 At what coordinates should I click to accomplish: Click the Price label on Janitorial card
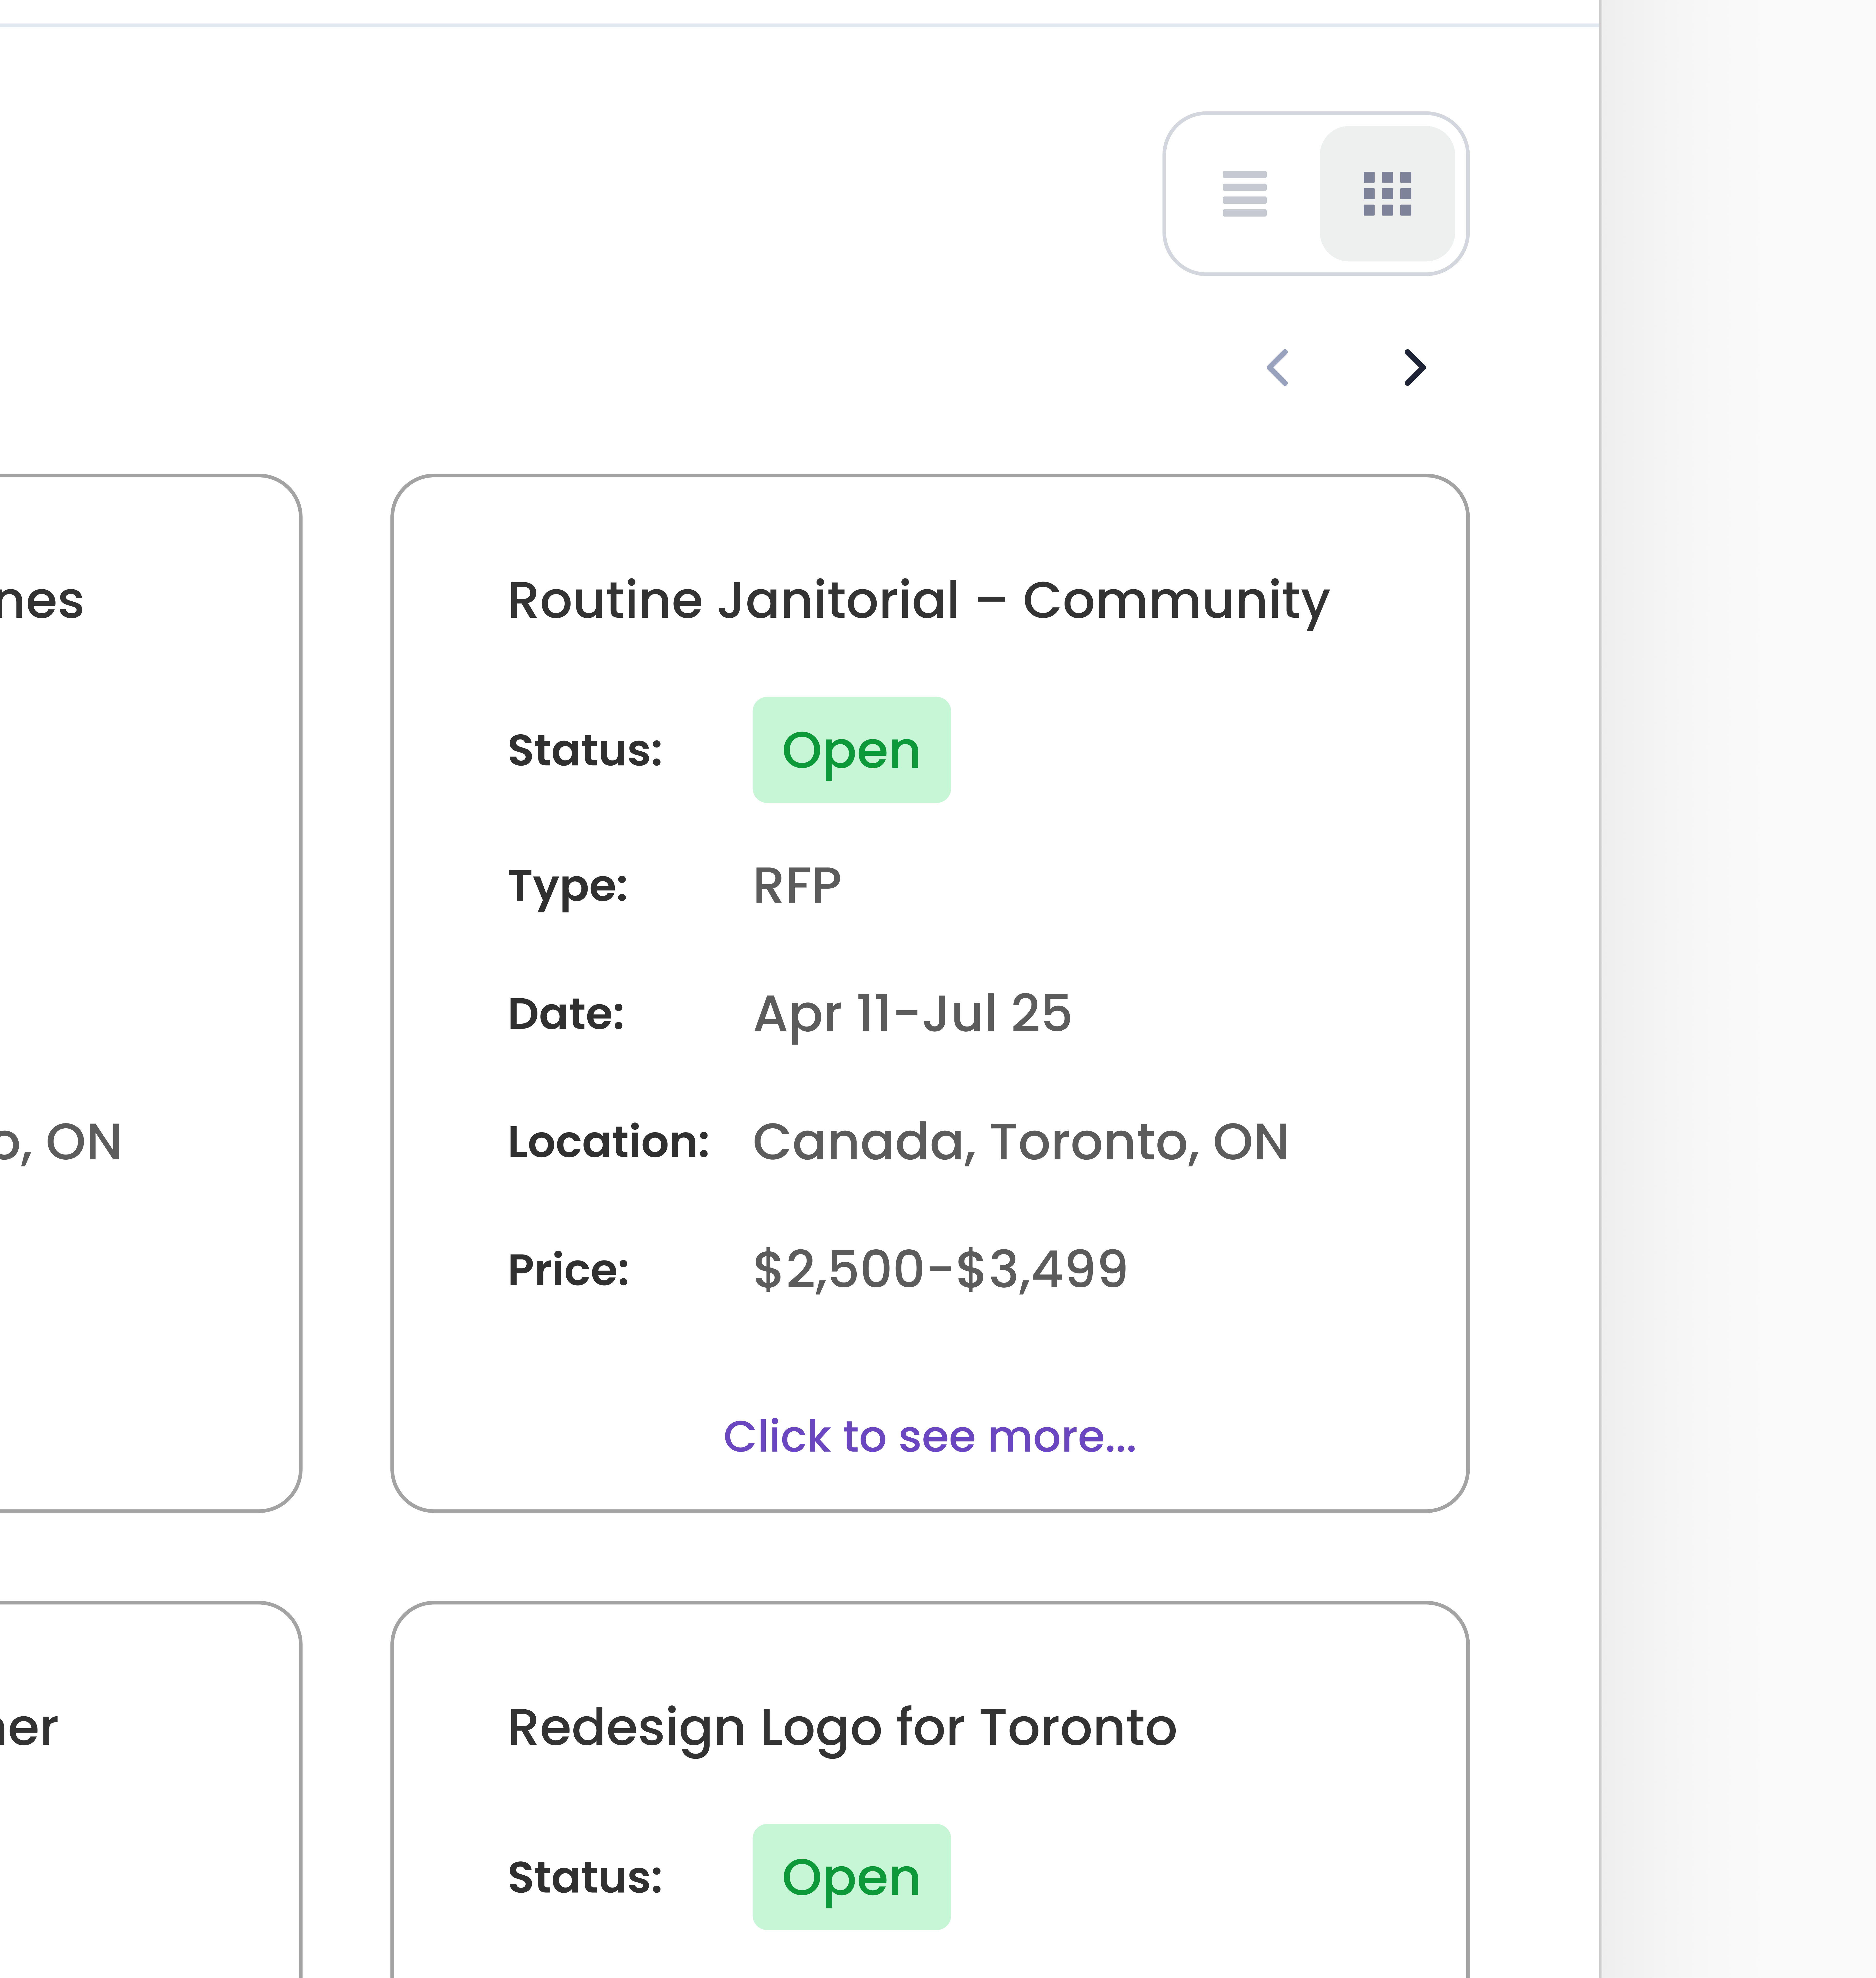click(568, 1270)
